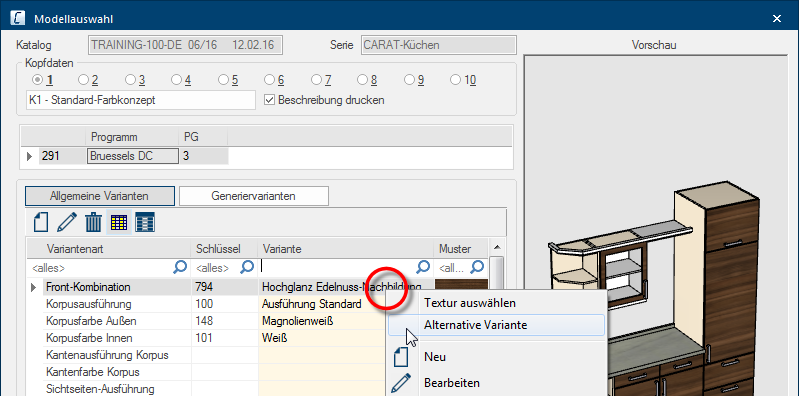799x396 pixels.
Task: Expand the row 291 Bruessels DC arrow
Action: (29, 156)
